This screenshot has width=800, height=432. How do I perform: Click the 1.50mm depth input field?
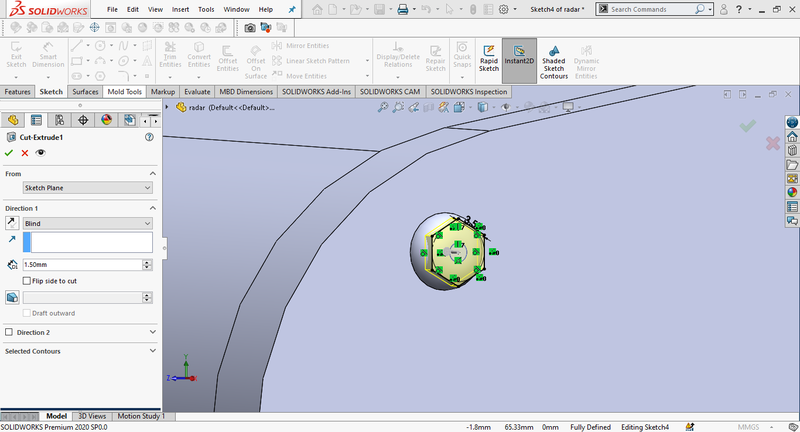tap(81, 265)
